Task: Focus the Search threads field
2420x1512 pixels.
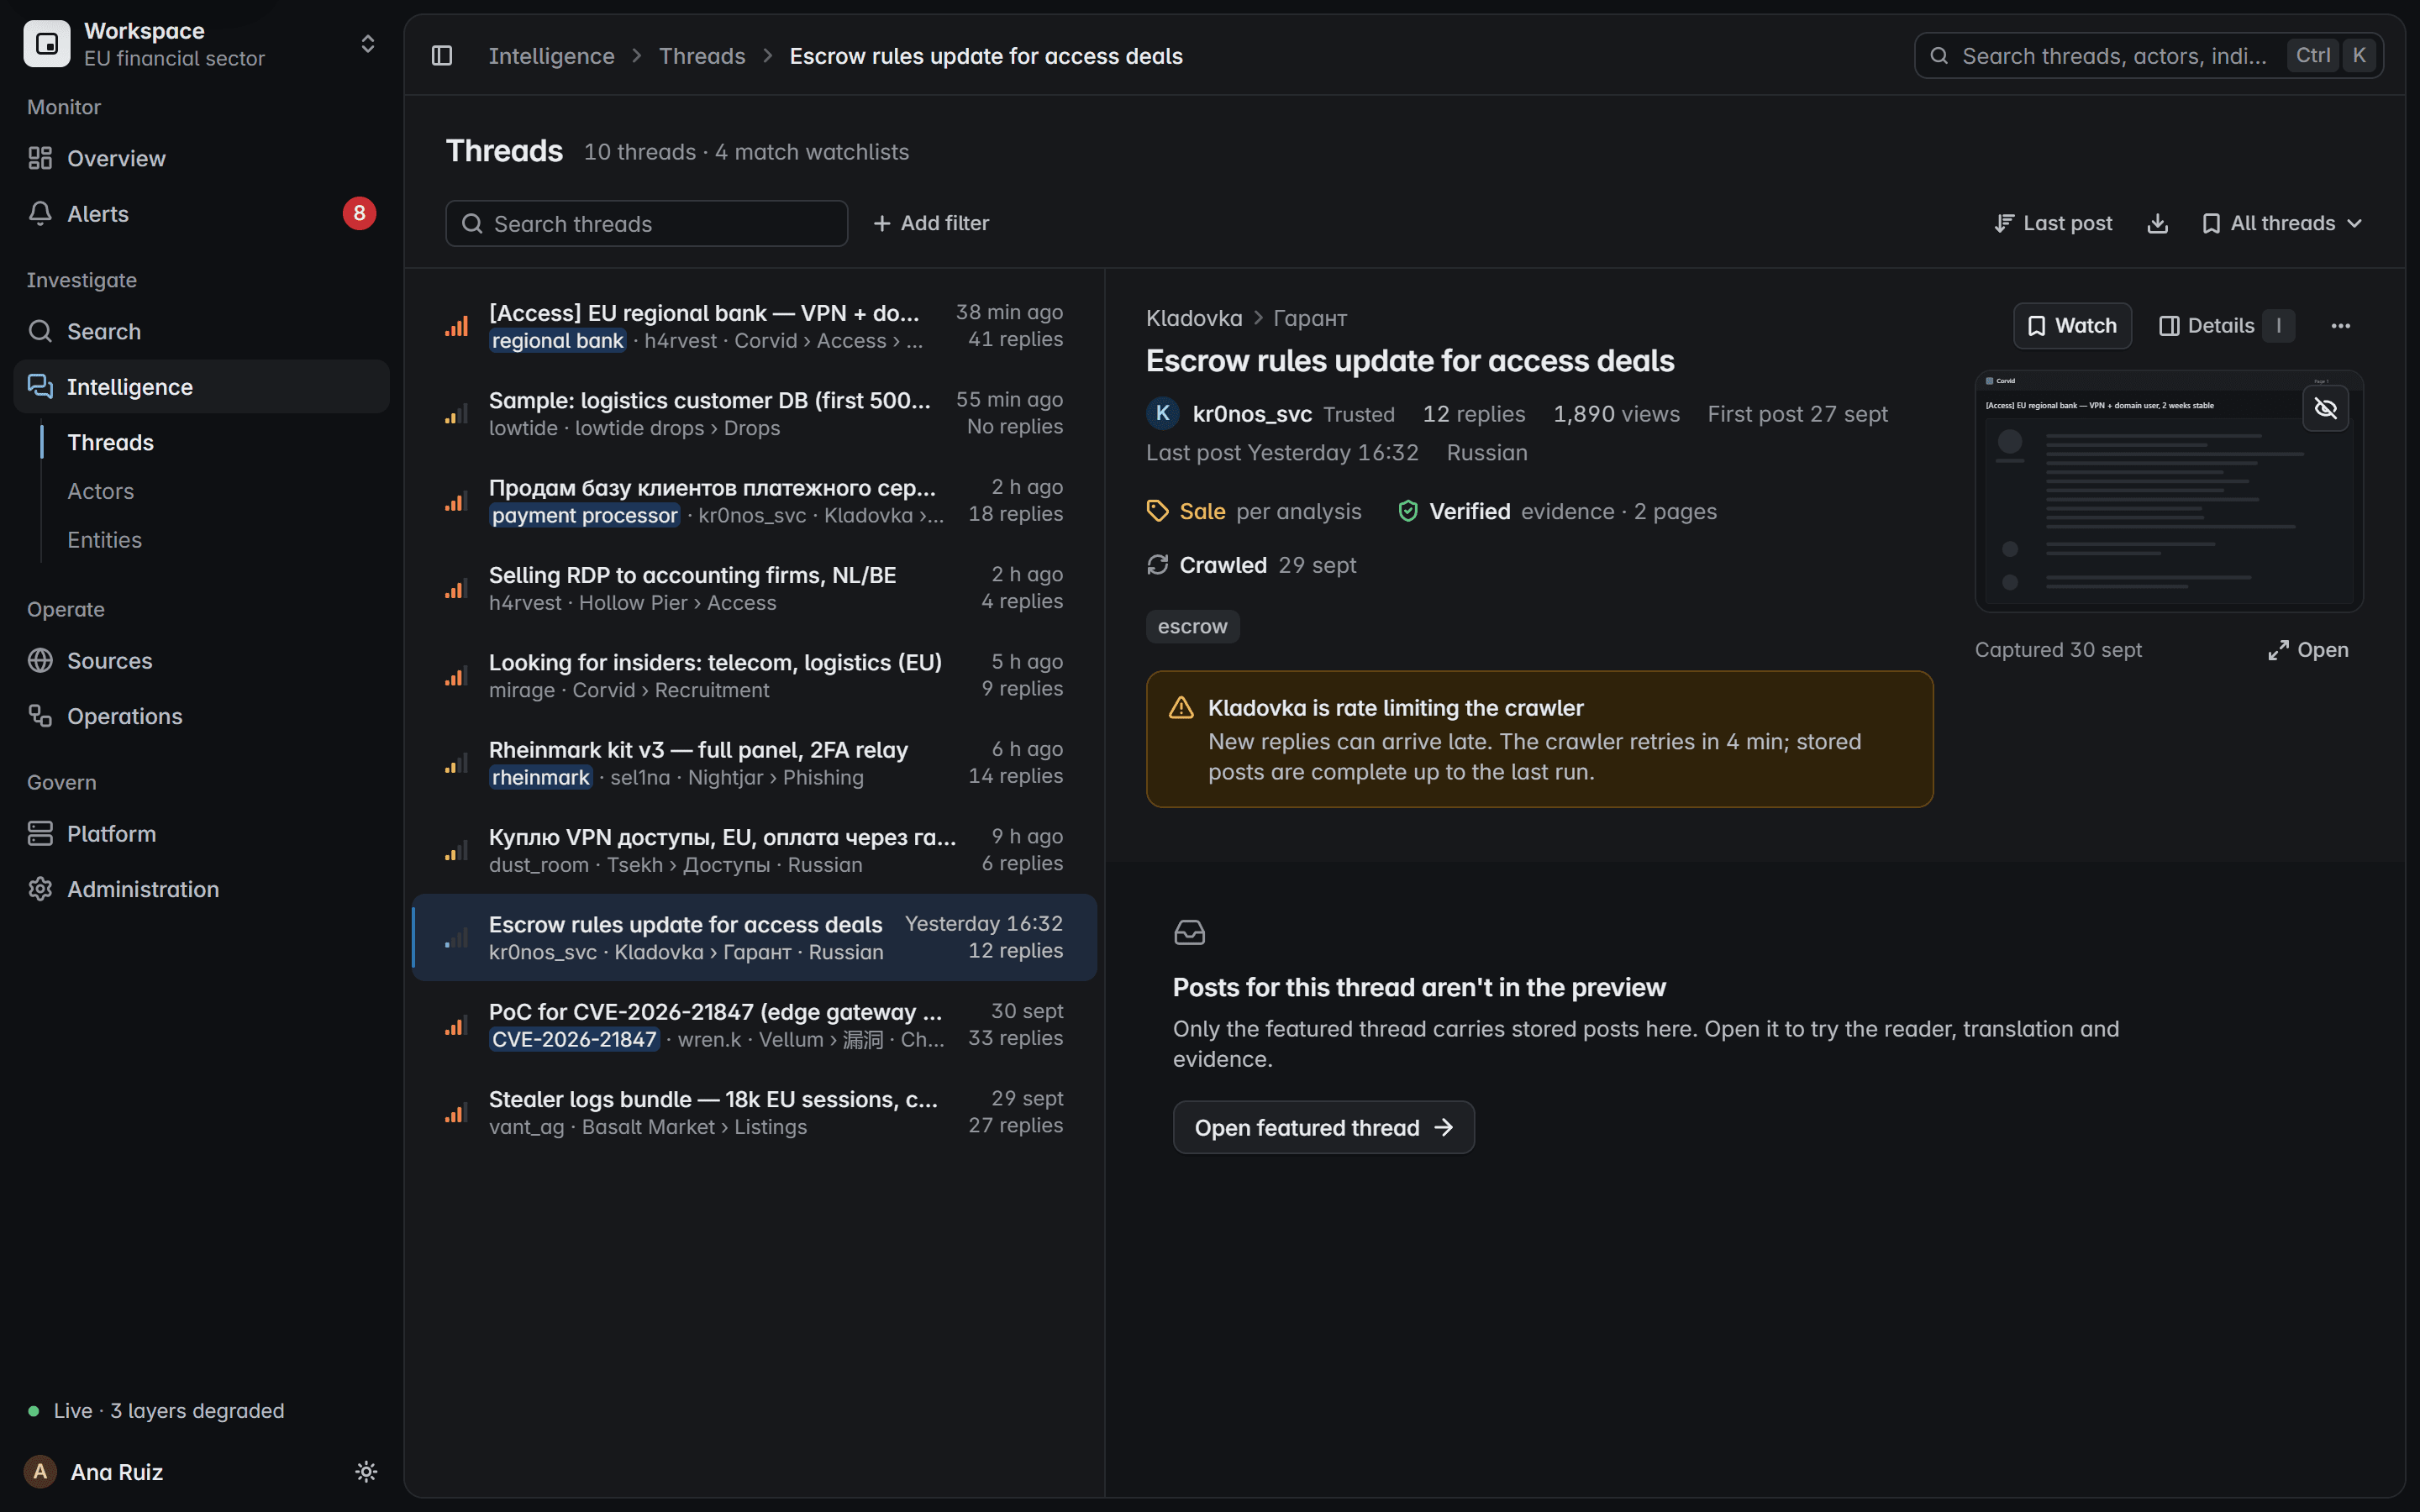Action: pyautogui.click(x=646, y=224)
